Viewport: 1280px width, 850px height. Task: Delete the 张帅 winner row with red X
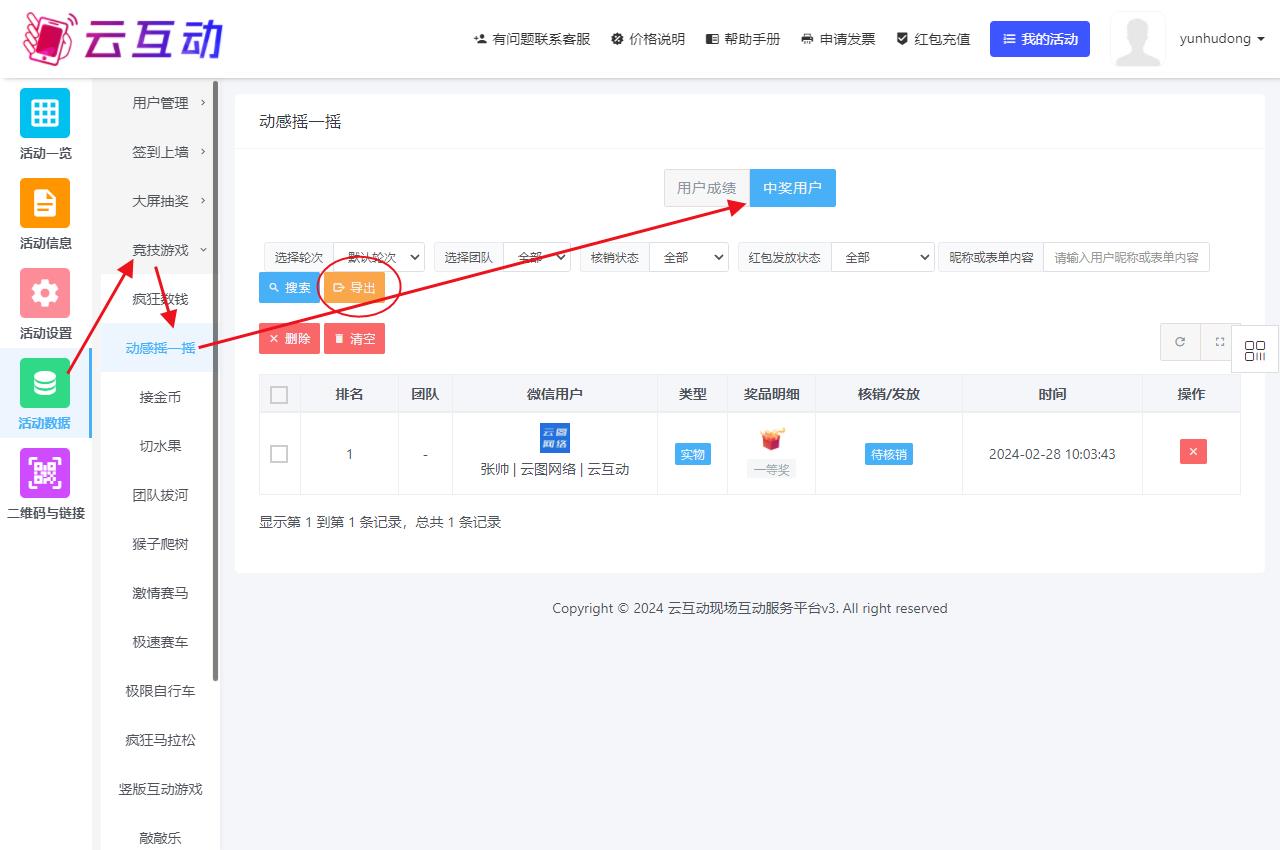1193,451
